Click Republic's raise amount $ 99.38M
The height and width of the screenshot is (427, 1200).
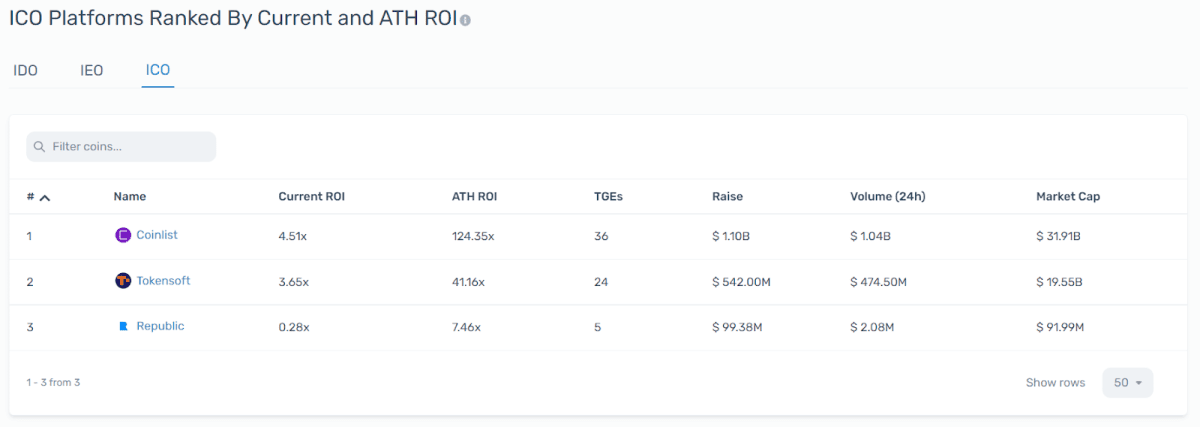point(738,327)
